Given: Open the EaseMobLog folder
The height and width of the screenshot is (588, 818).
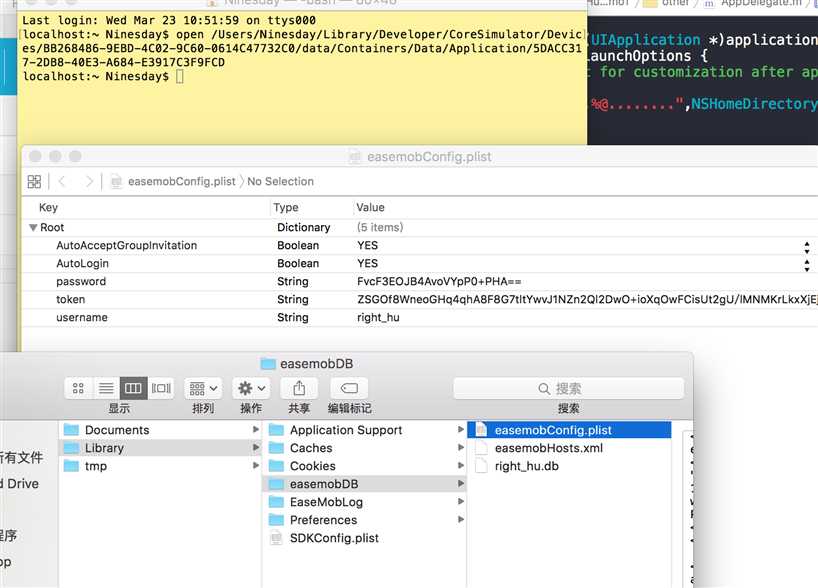Looking at the screenshot, I should (365, 502).
